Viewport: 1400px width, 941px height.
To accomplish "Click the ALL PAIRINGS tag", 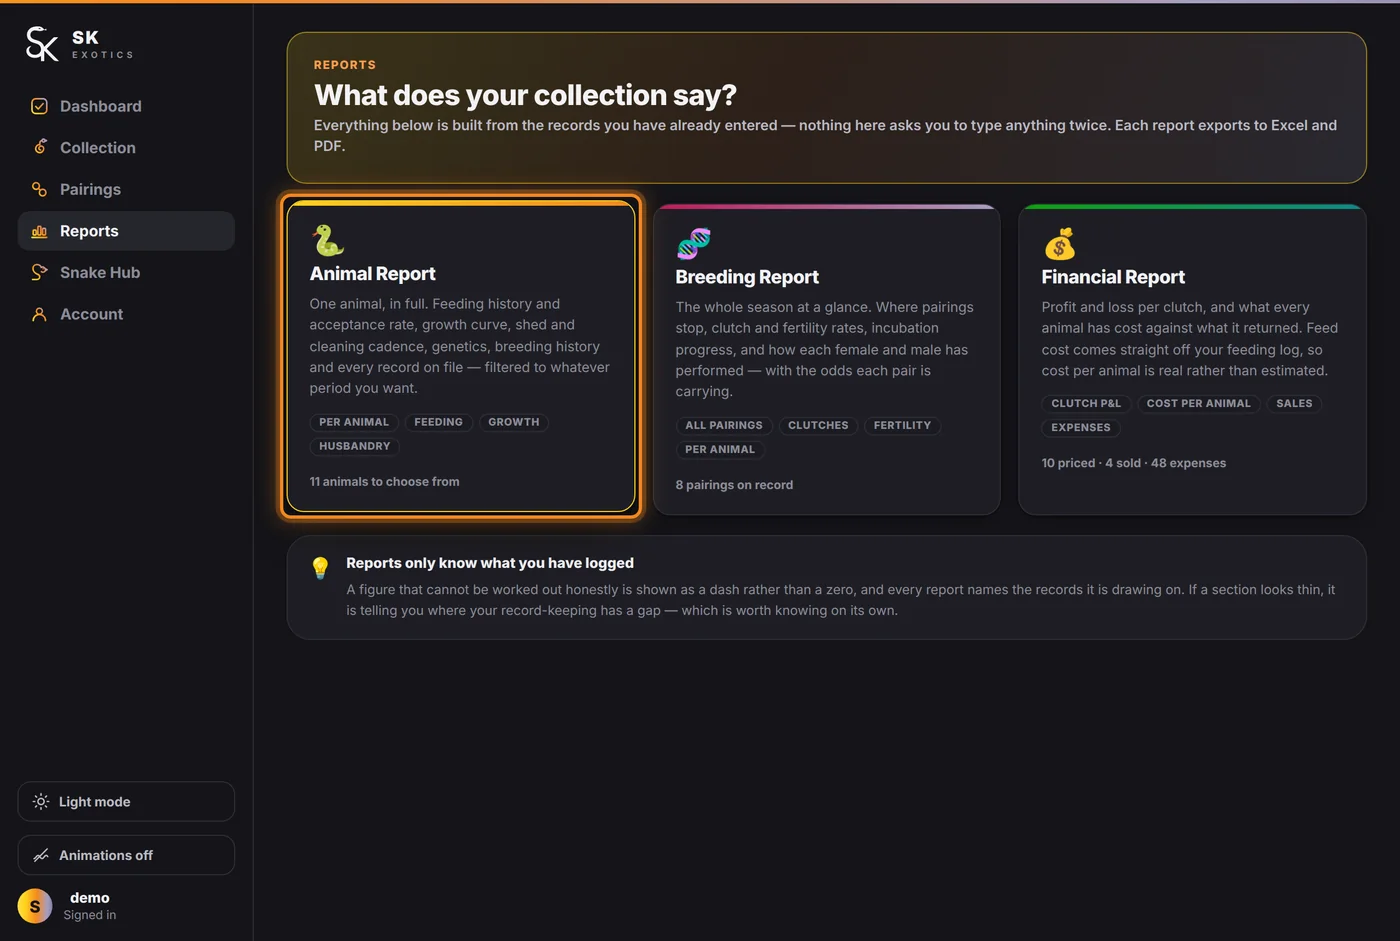I will click(x=724, y=425).
